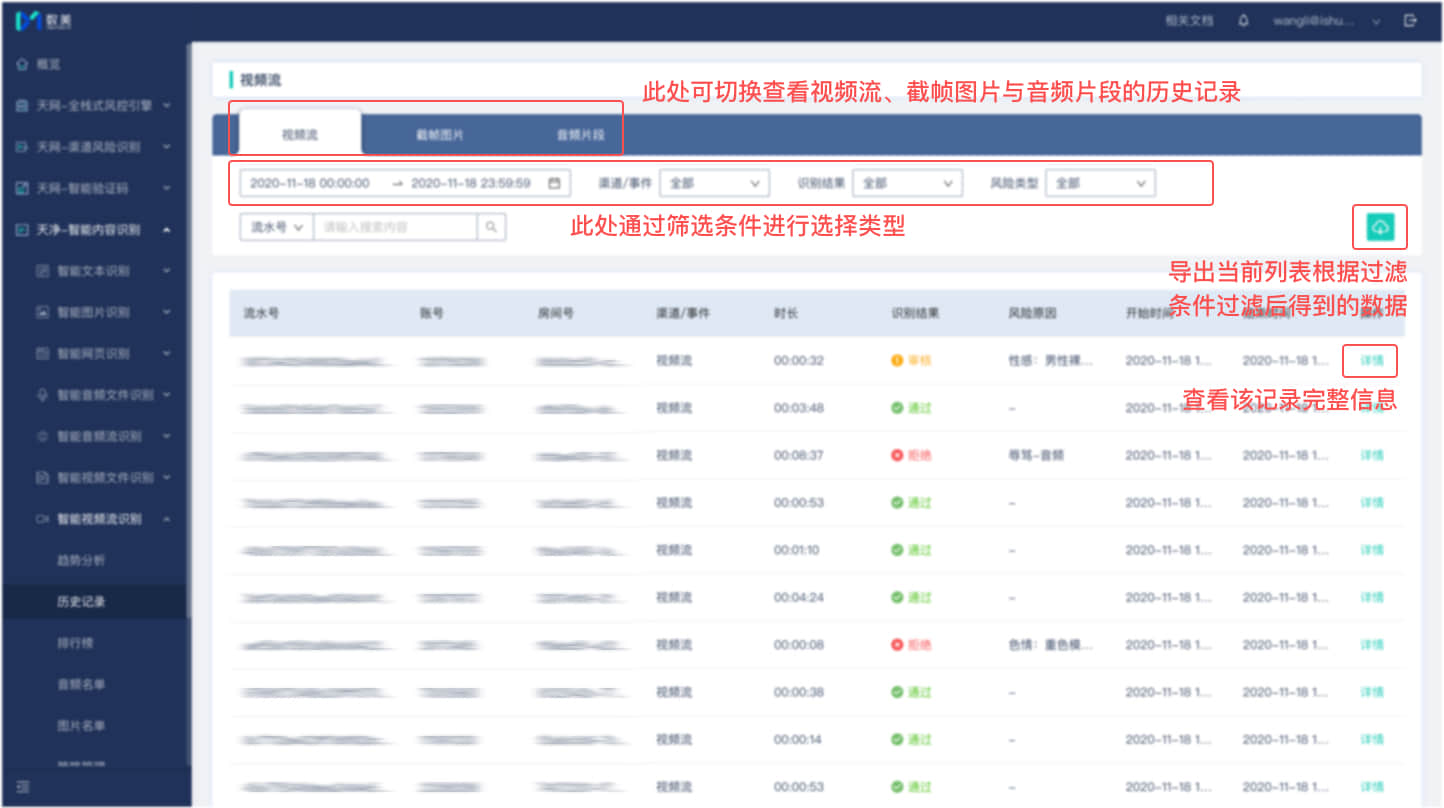Click the 智能音频文件识别 microphone icon

pos(42,395)
